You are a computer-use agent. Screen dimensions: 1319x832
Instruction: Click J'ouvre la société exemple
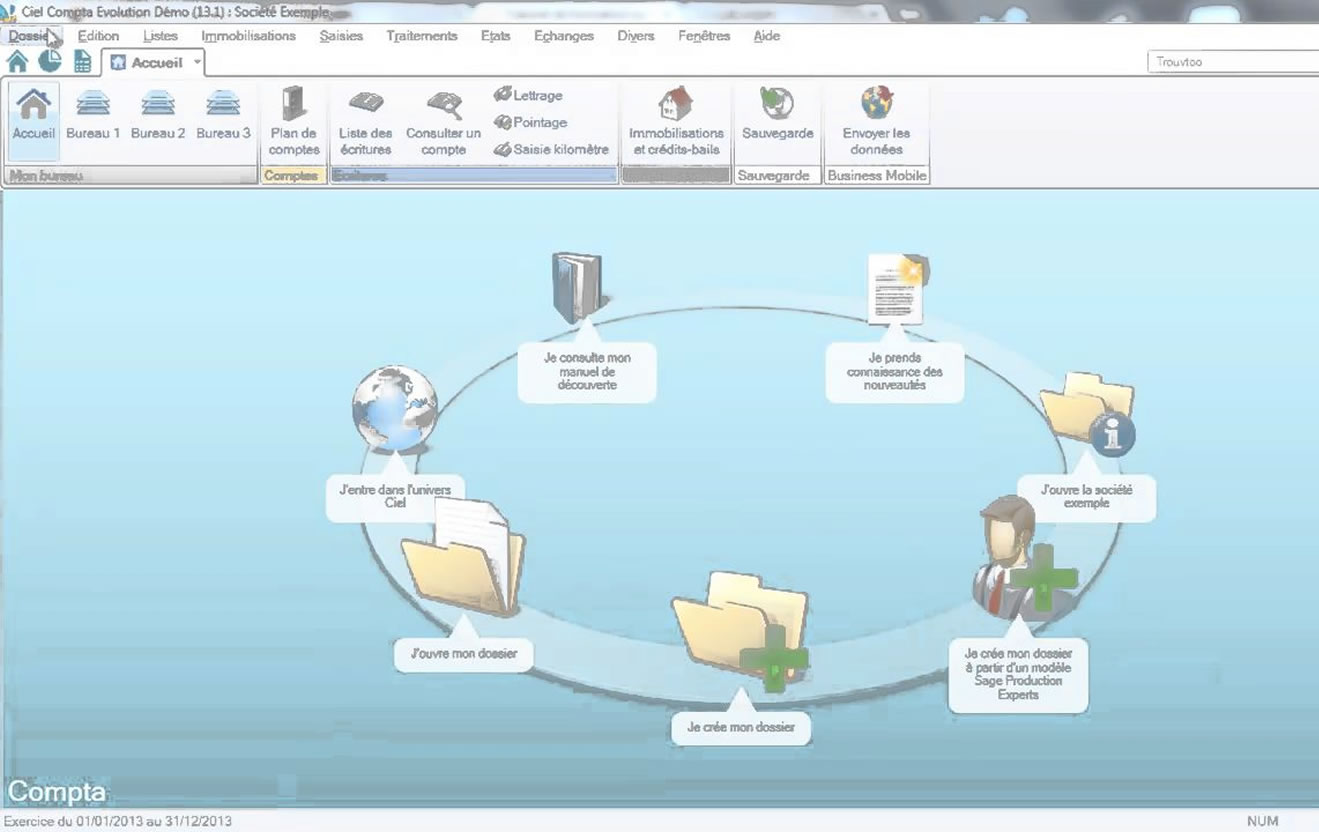[x=1086, y=497]
